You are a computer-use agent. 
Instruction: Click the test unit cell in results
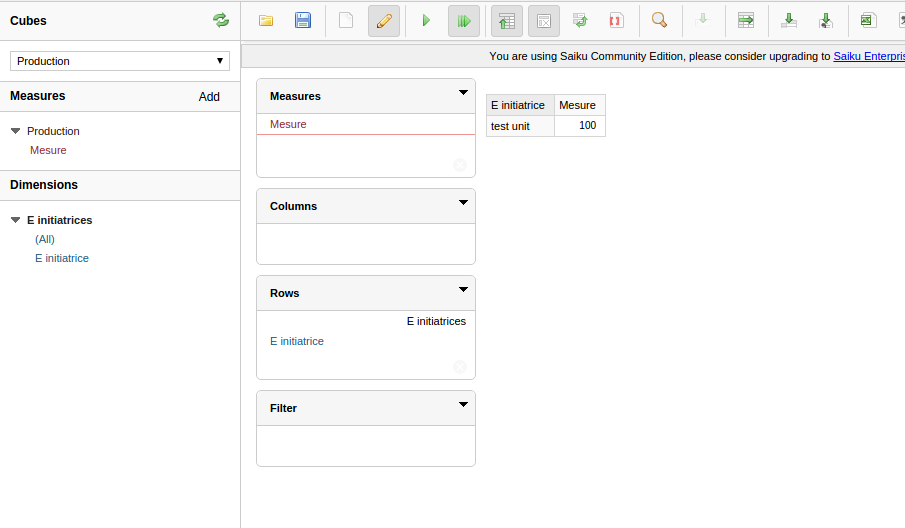click(521, 126)
